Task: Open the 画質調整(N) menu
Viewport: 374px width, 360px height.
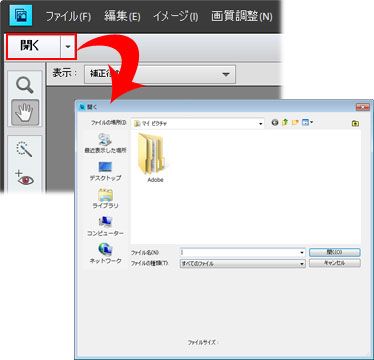Action: pos(242,16)
